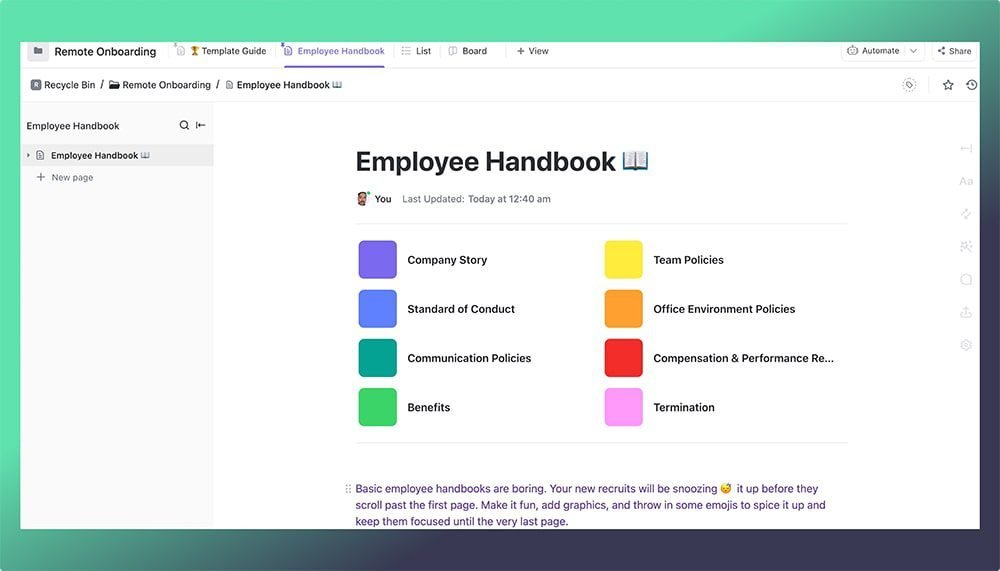Click the green Benefits swatch
The width and height of the screenshot is (1000, 571).
378,407
